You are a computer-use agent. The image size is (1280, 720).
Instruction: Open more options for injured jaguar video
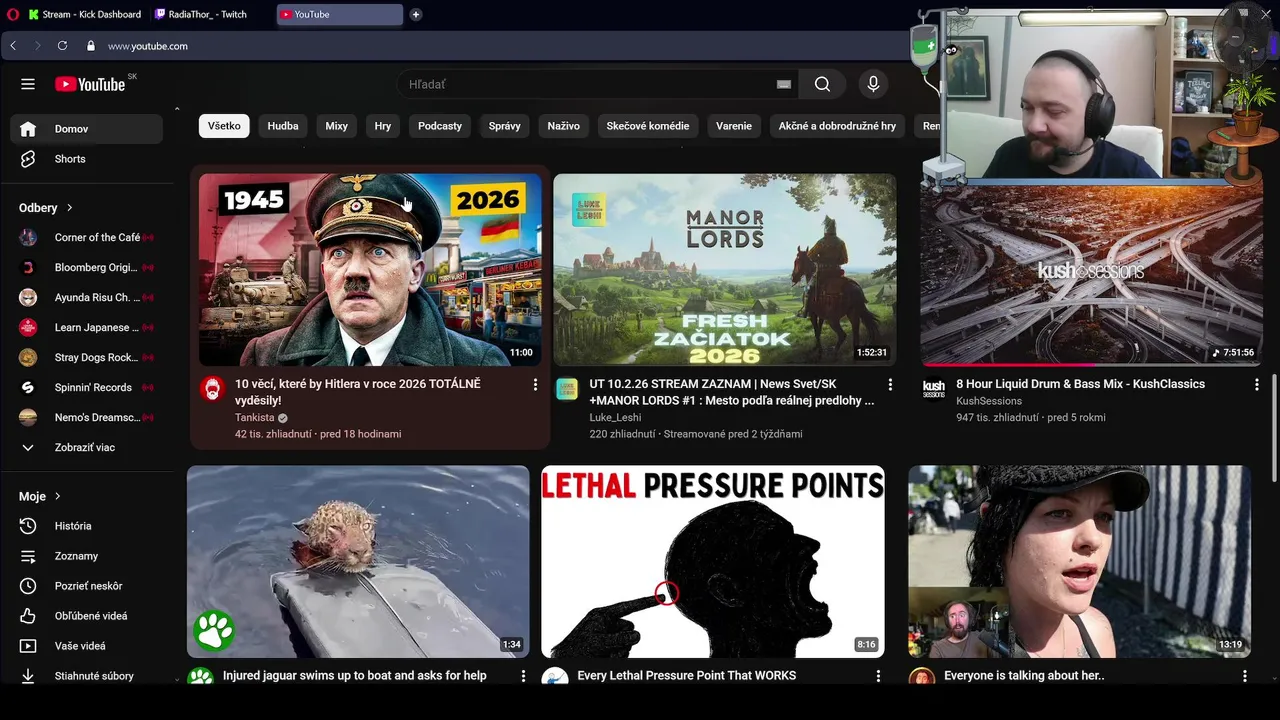coord(523,676)
